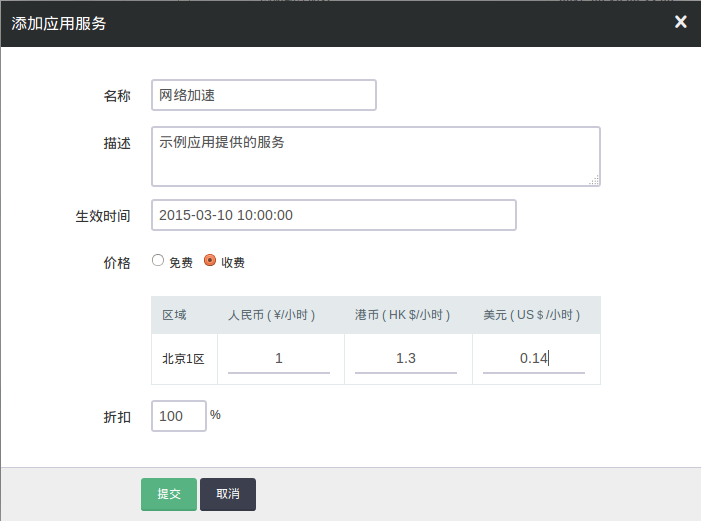Select the 北京1区 region cell
Screen dimensions: 701x521
tap(183, 359)
